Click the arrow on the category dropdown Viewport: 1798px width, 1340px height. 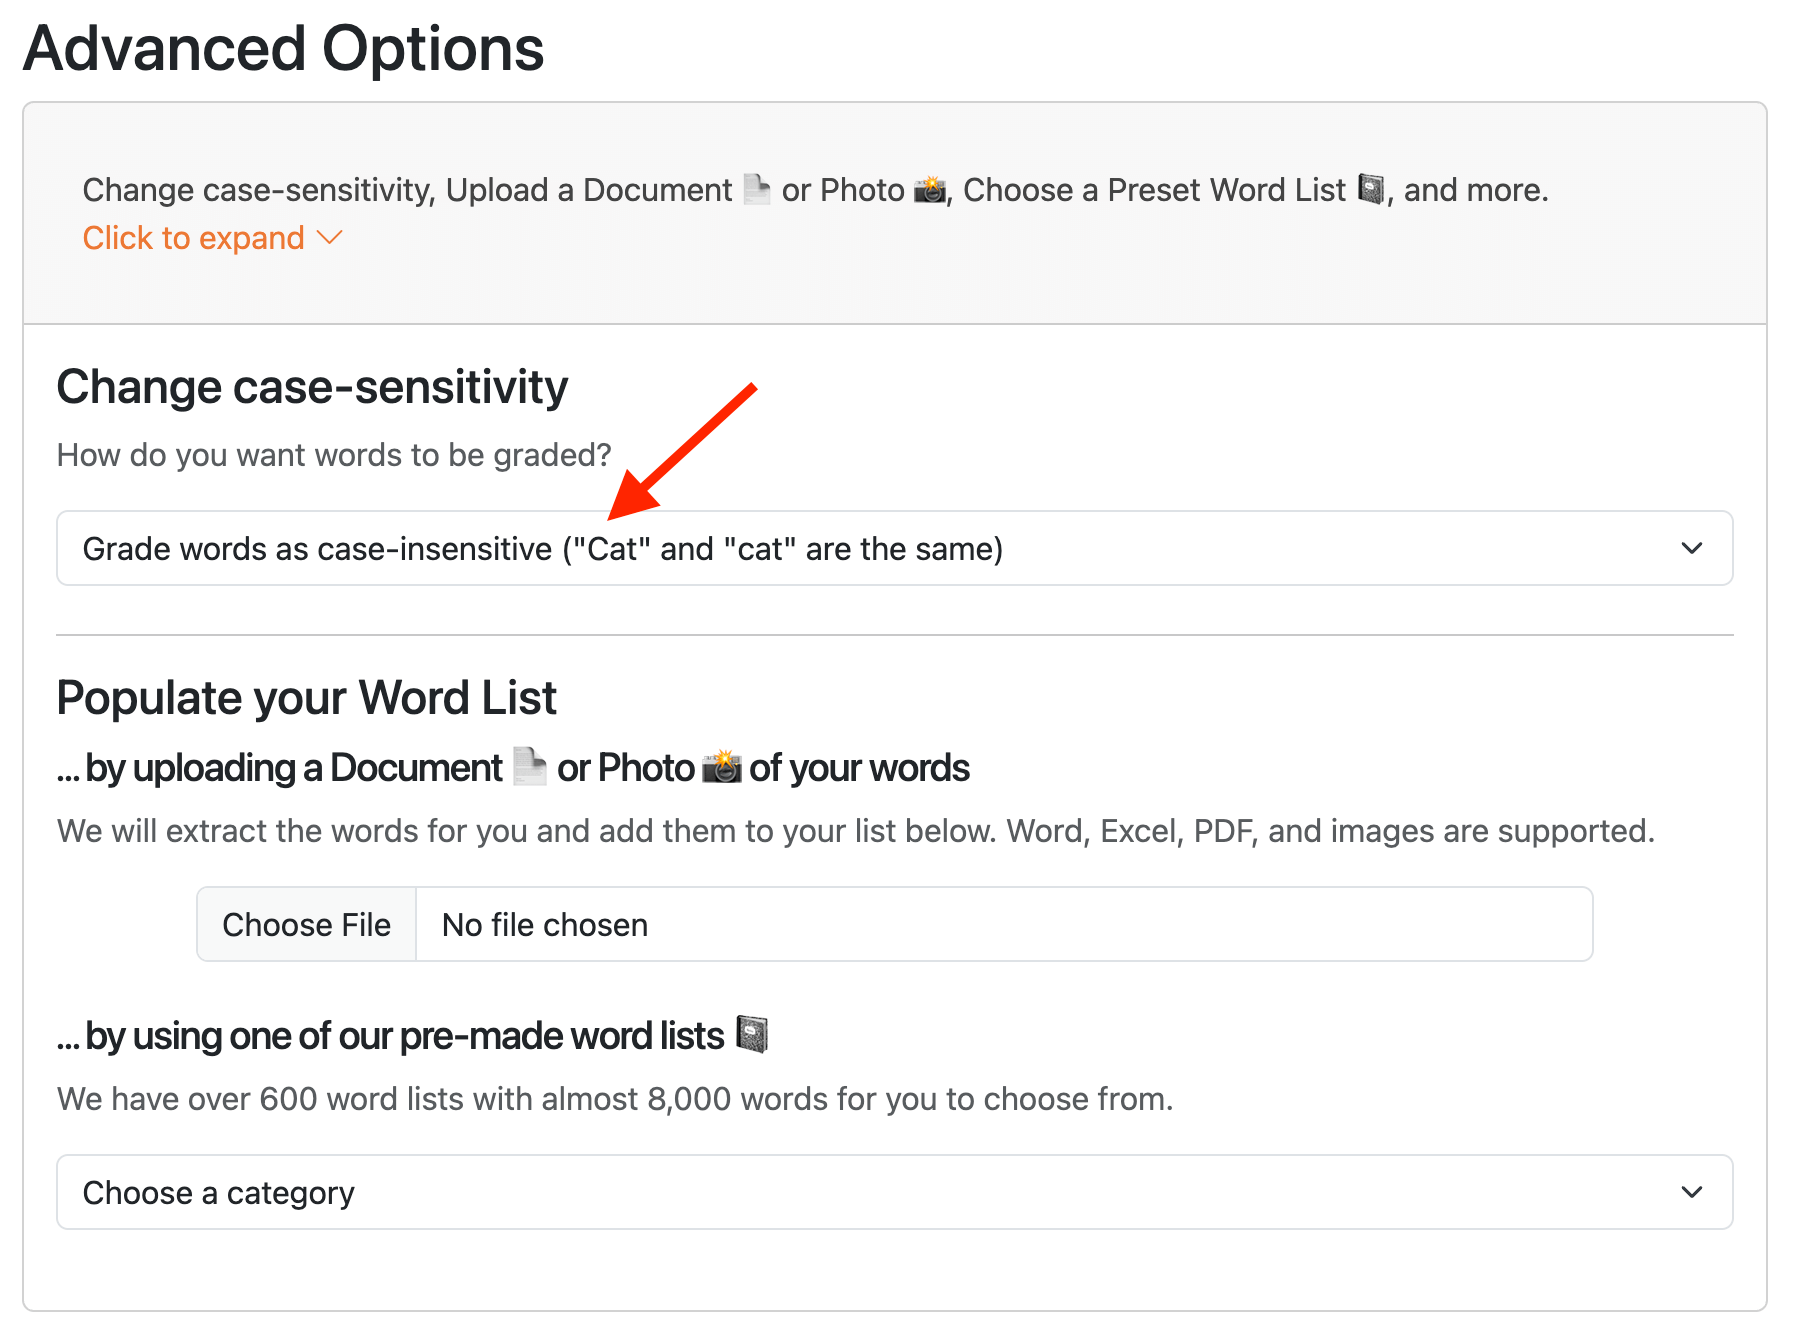(x=1691, y=1192)
